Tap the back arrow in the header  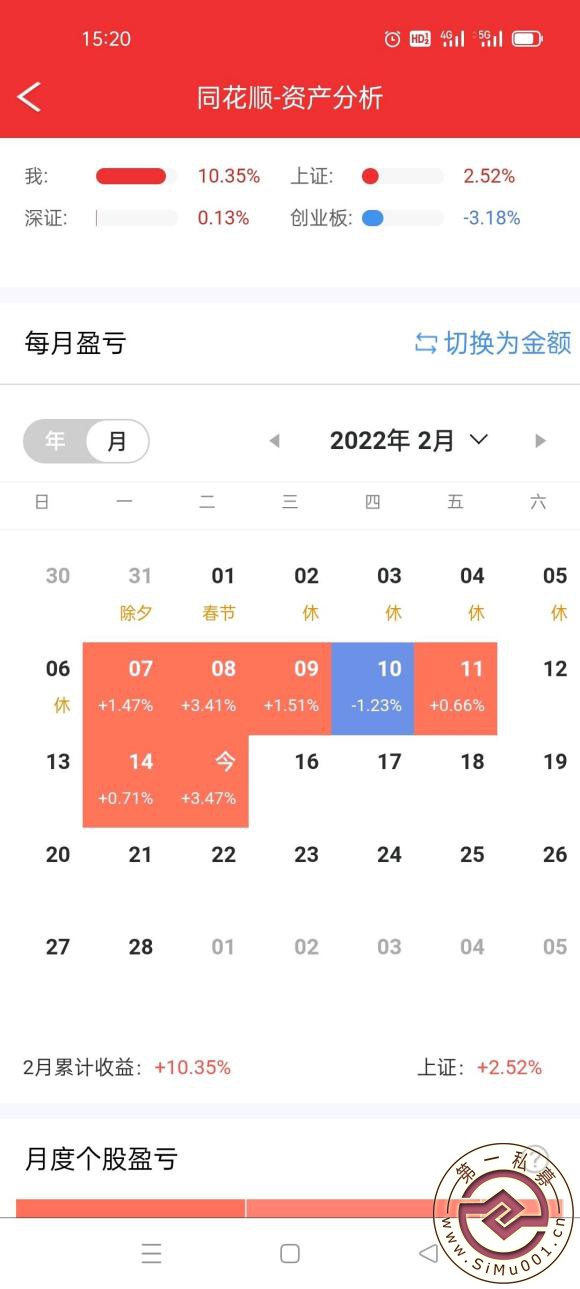click(29, 97)
